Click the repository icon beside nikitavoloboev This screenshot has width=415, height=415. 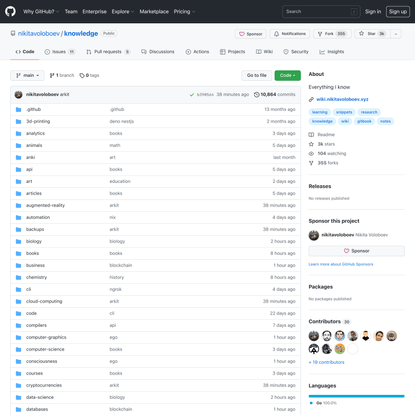(x=13, y=33)
